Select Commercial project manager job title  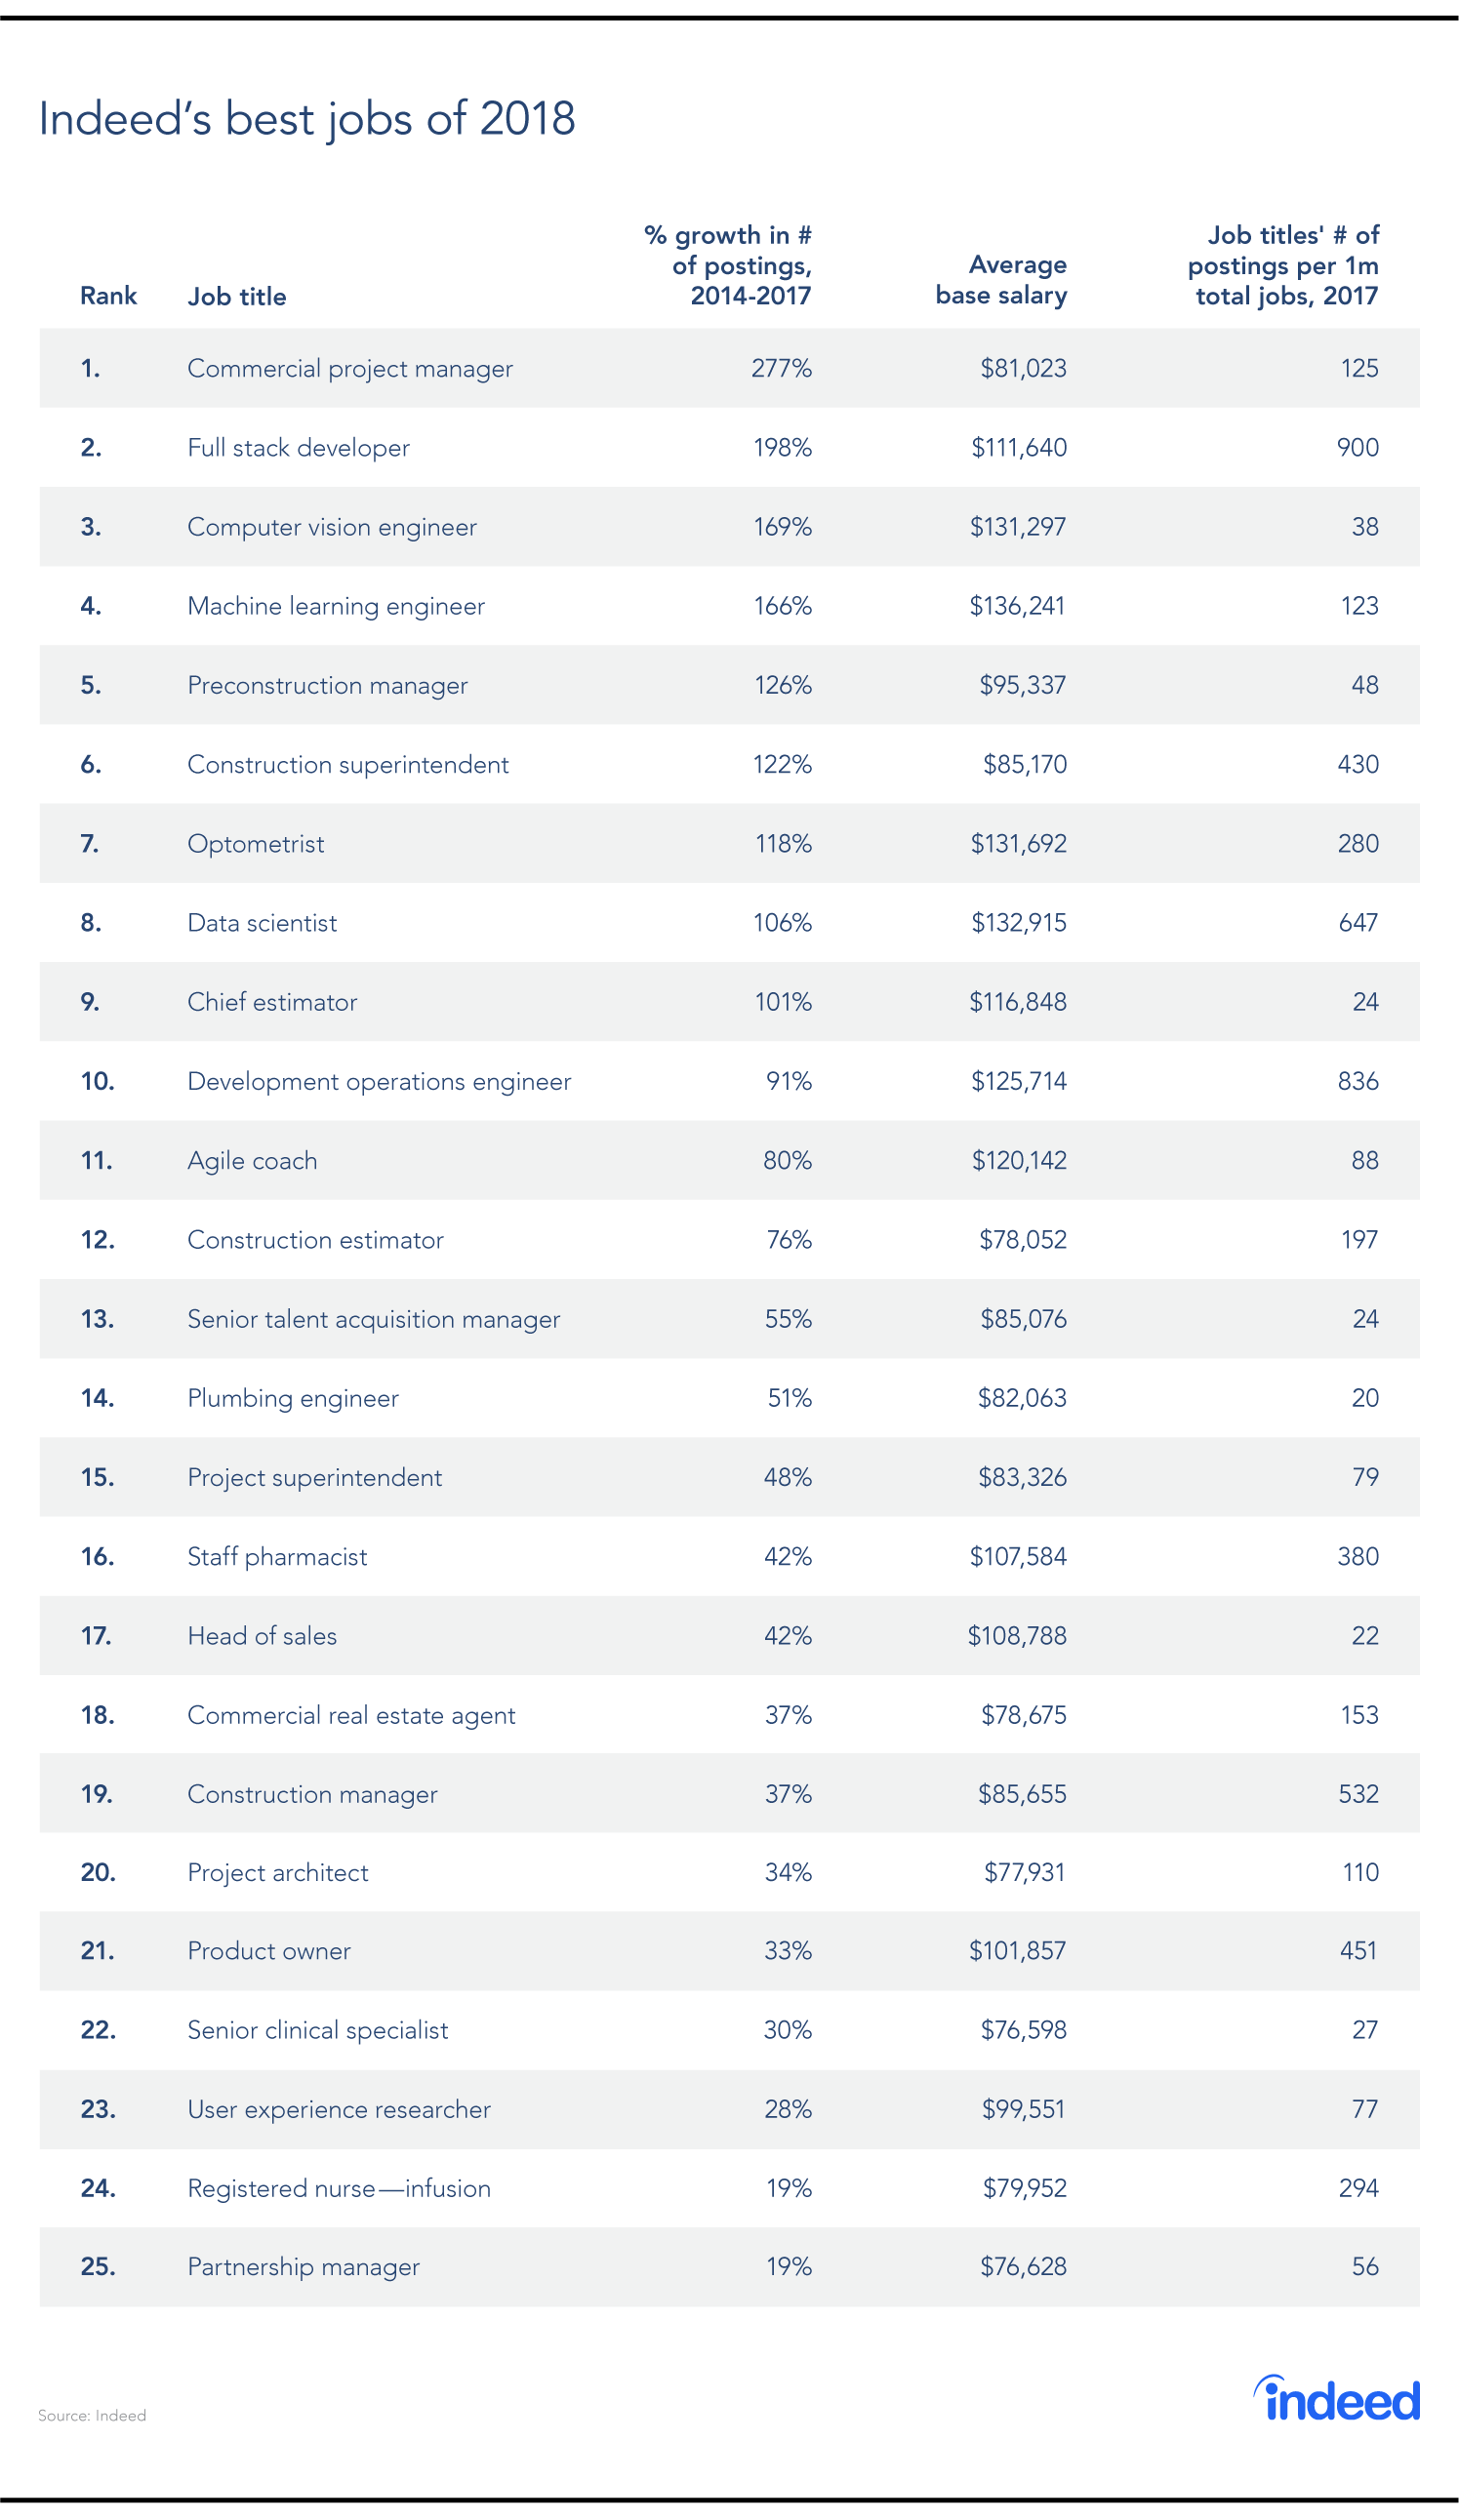(350, 369)
